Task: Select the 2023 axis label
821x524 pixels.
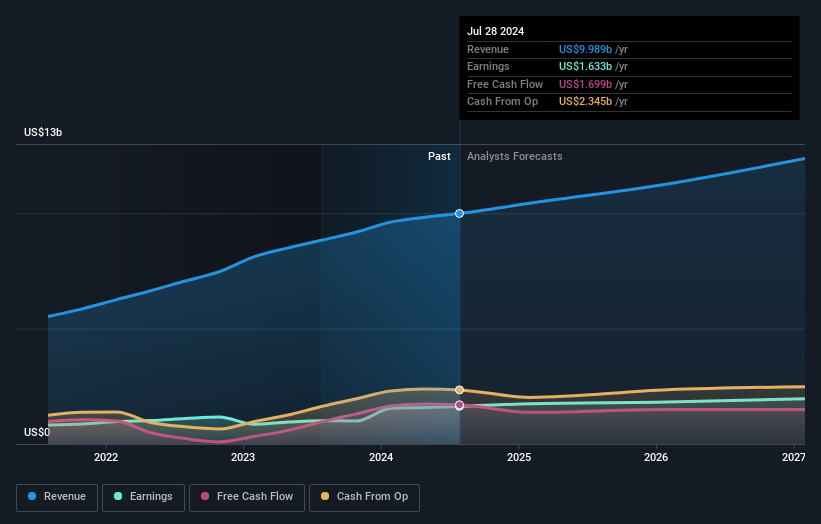Action: [243, 458]
